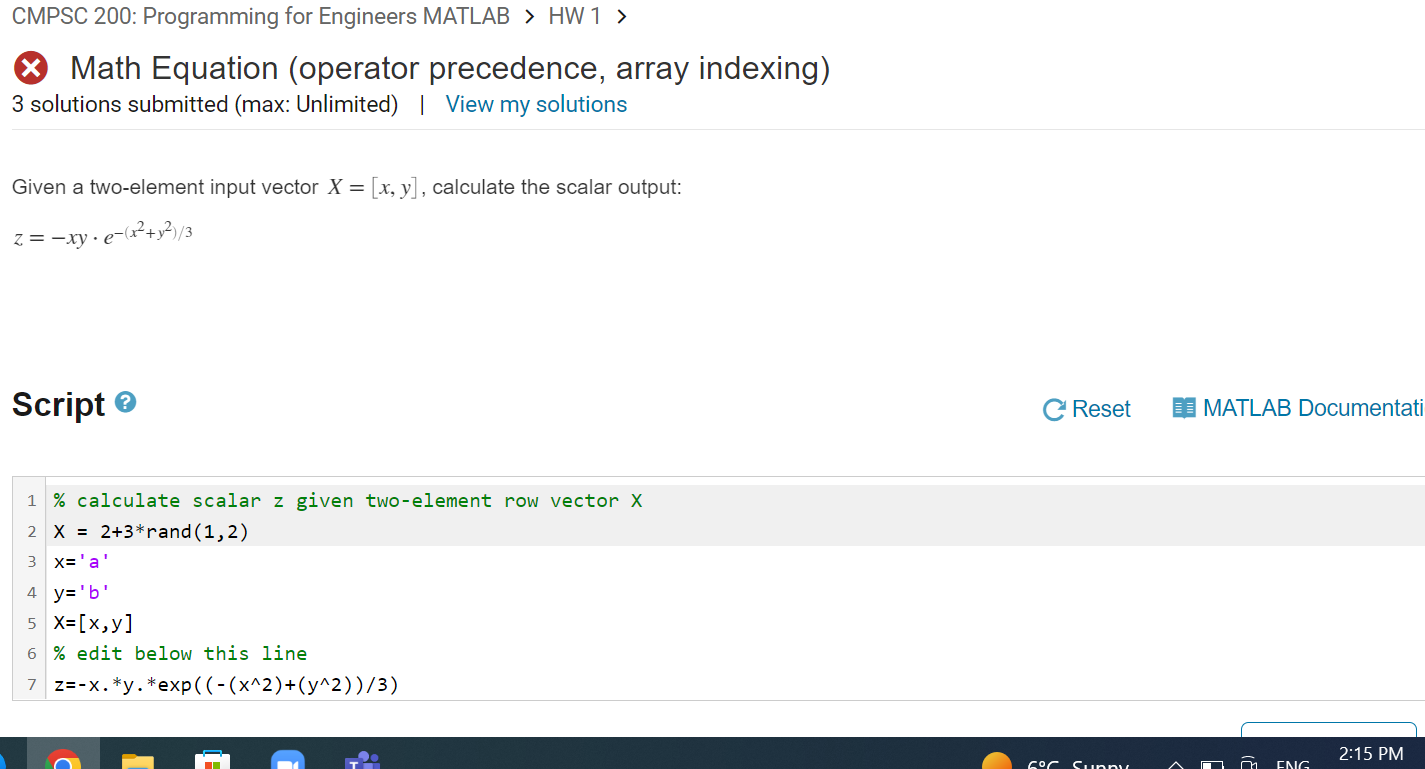Image resolution: width=1425 pixels, height=769 pixels.
Task: Select line 7 in the script editor
Action: point(225,684)
